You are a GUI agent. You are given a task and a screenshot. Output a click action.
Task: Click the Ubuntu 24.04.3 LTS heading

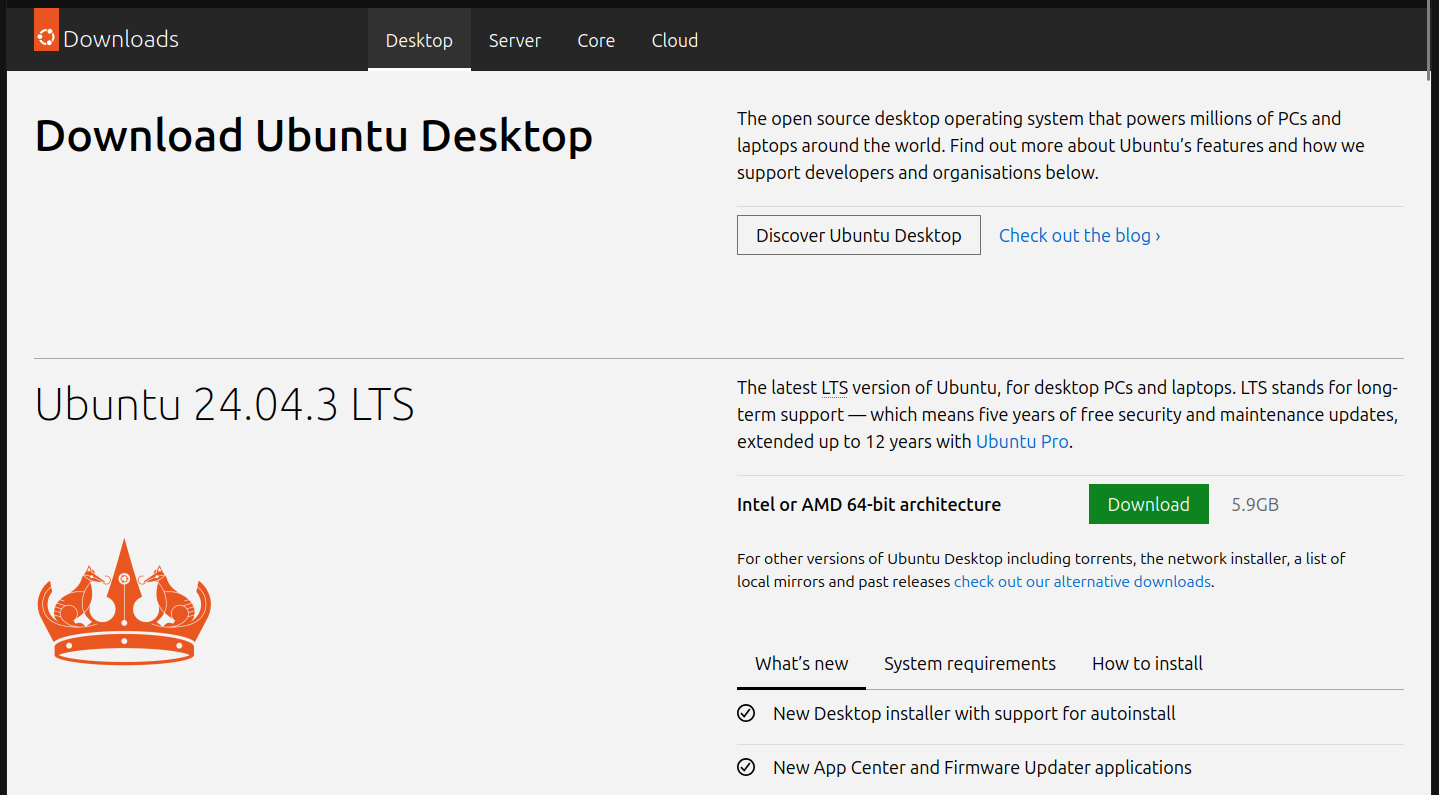pos(225,405)
